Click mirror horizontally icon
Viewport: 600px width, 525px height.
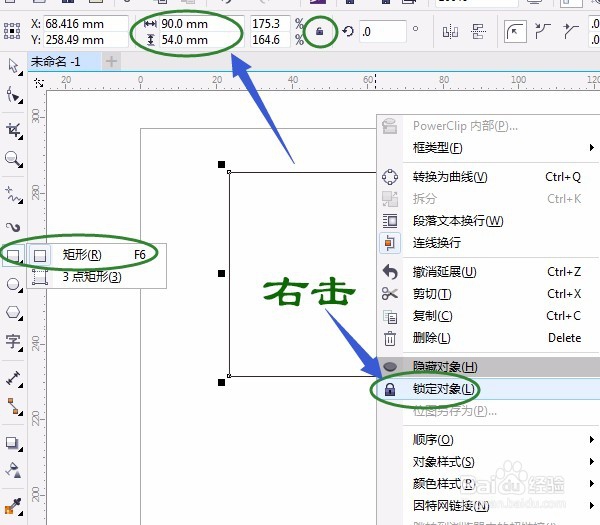(x=450, y=32)
